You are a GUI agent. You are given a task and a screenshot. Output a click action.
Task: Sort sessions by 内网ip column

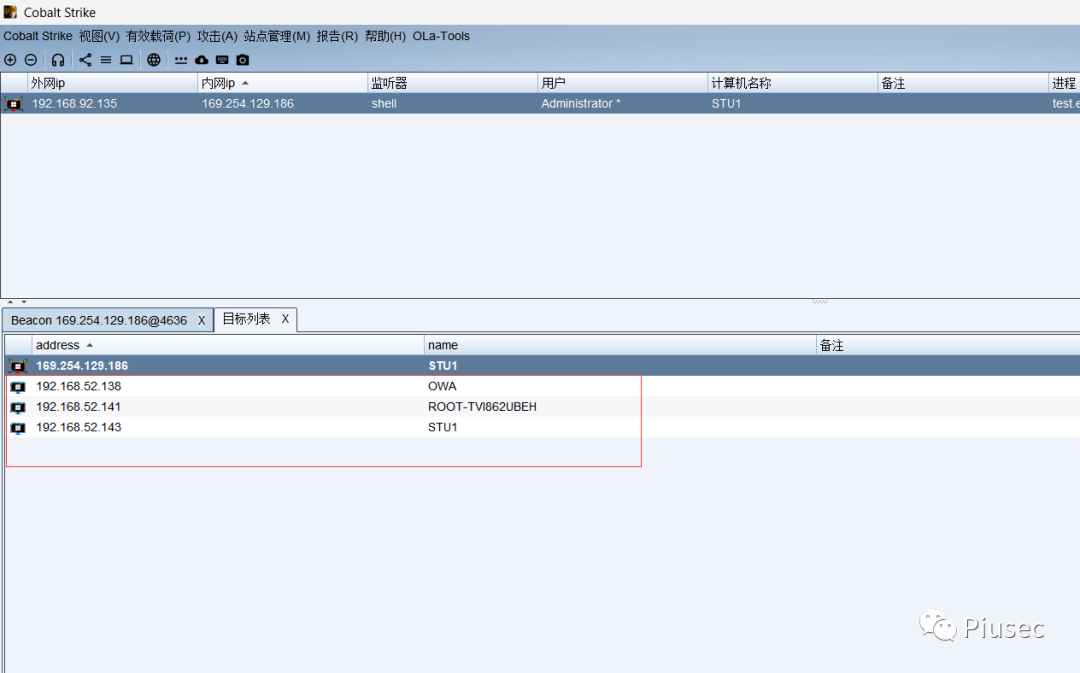point(282,83)
